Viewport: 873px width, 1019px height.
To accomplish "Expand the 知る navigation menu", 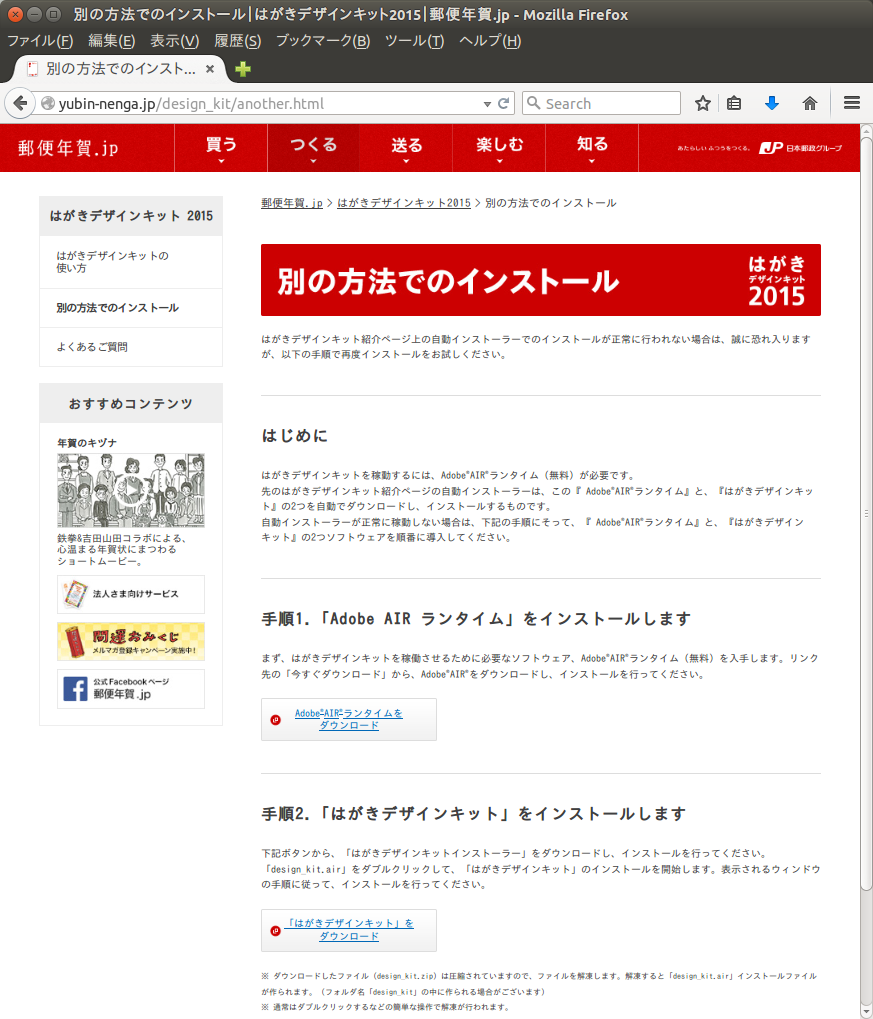I will point(592,148).
